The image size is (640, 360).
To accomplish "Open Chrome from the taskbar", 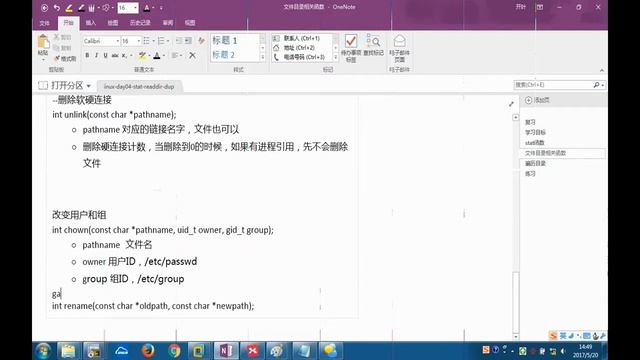I will click(174, 351).
